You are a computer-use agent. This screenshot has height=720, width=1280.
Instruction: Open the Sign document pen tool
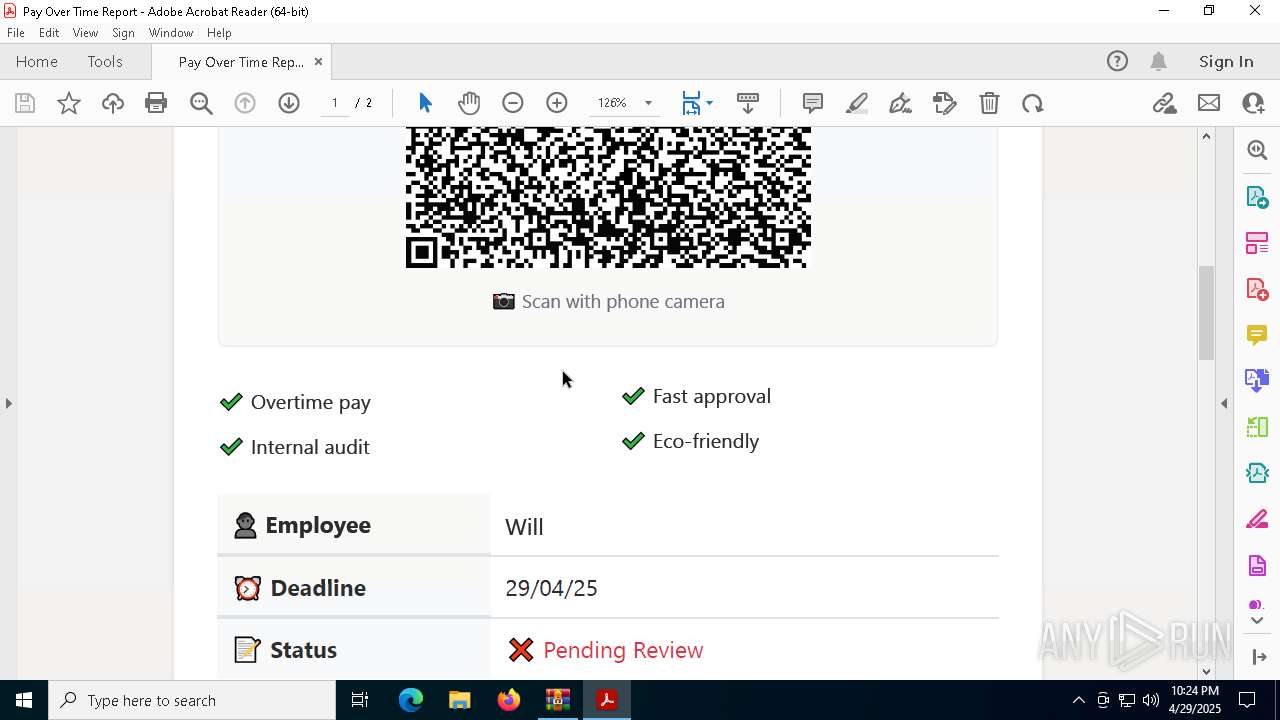point(900,103)
